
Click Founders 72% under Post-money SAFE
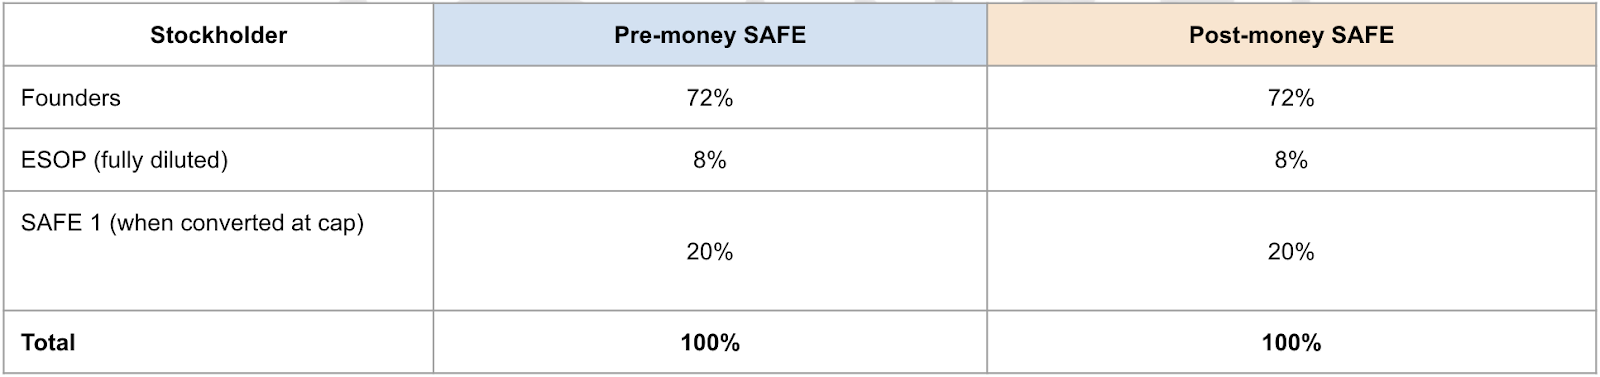point(1291,97)
